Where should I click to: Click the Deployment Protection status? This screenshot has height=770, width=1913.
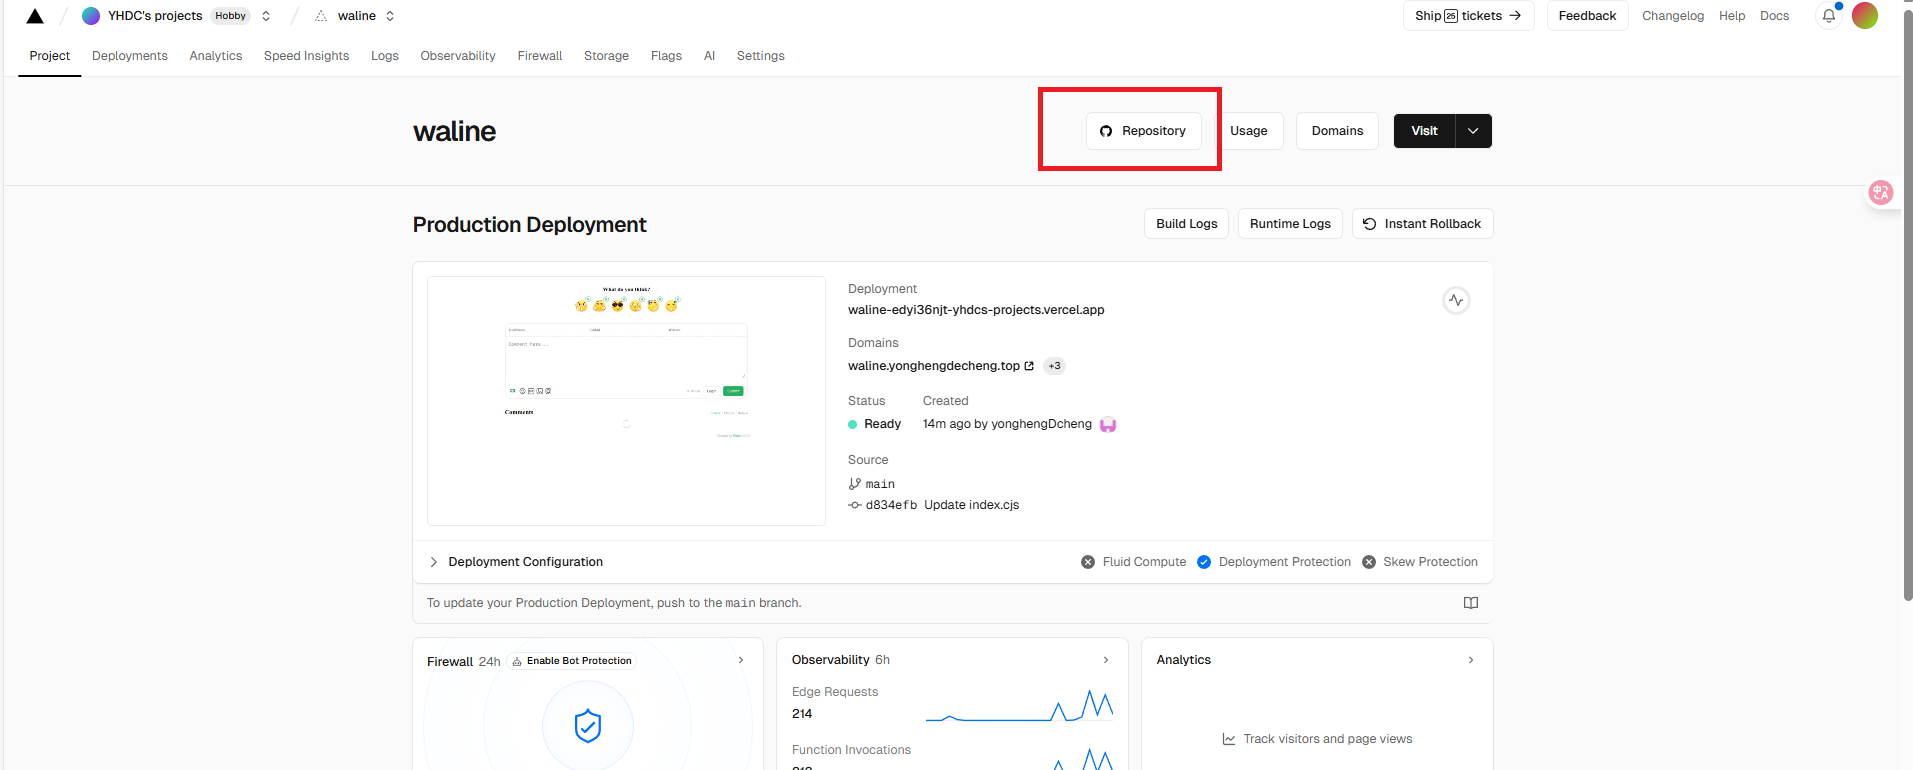[x=1274, y=562]
